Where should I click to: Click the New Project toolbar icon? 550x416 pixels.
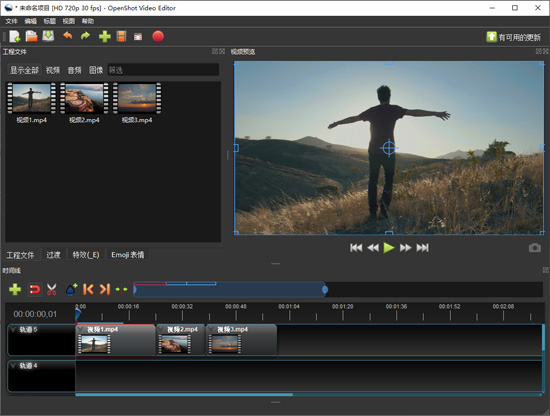(x=14, y=36)
